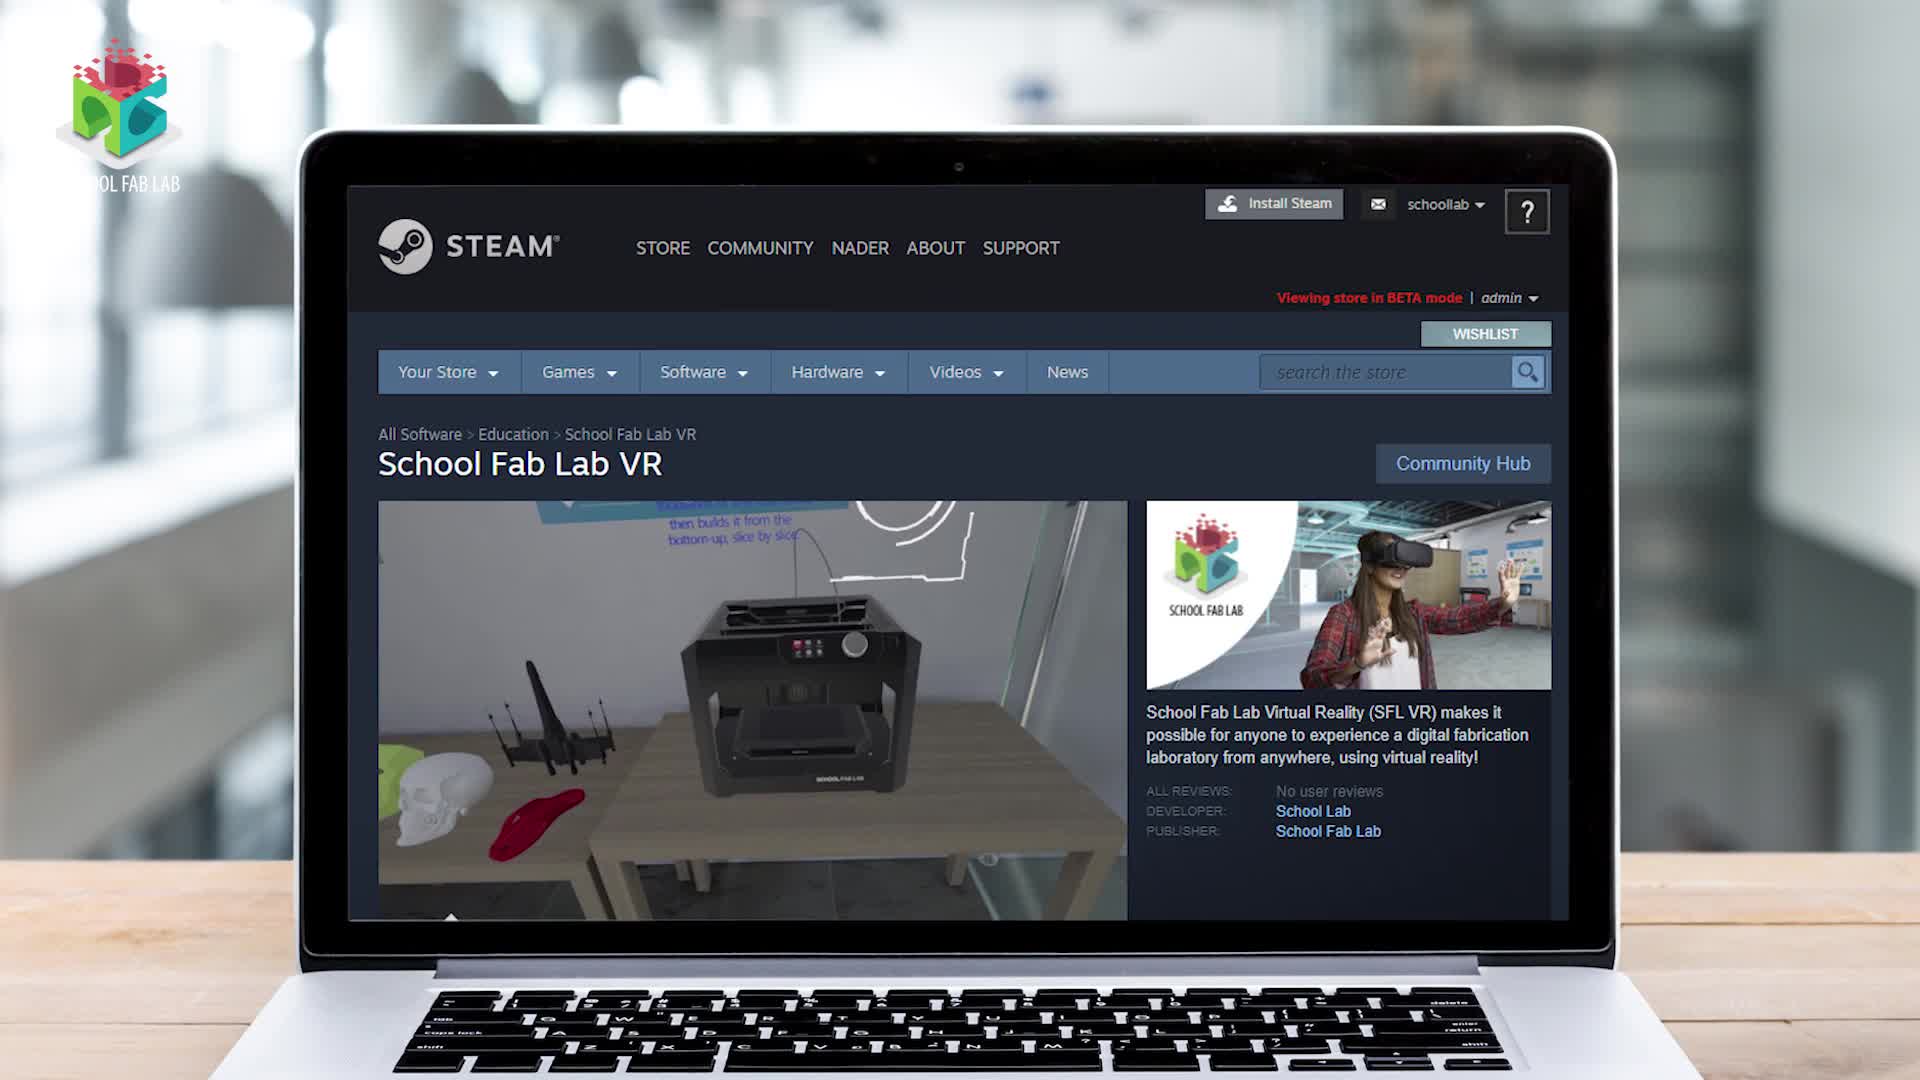This screenshot has width=1920, height=1080.
Task: Follow the School Lab developer link
Action: point(1312,811)
